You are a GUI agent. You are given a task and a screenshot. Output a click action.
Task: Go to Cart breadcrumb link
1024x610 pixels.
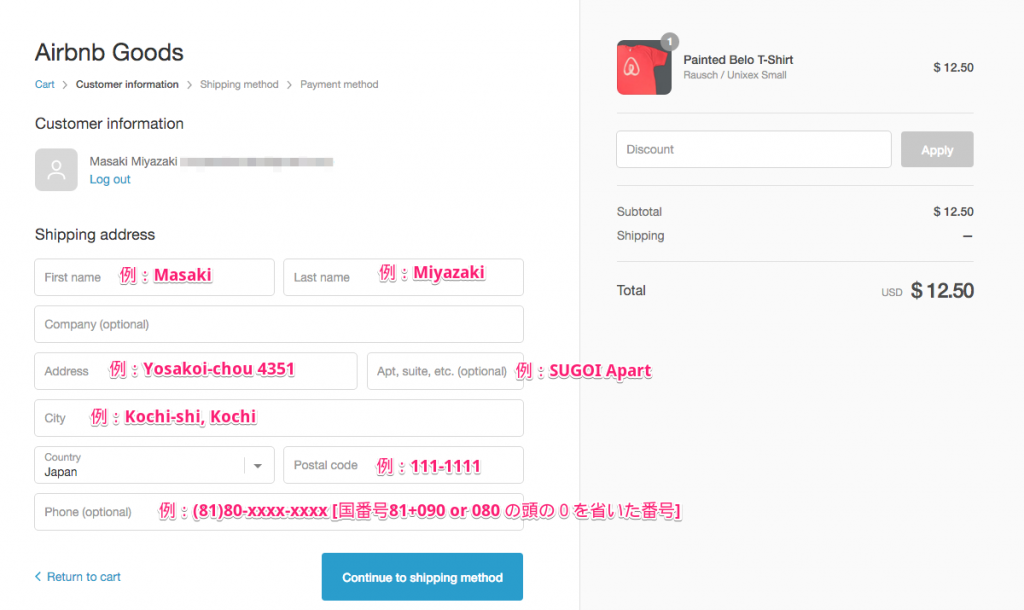click(44, 84)
